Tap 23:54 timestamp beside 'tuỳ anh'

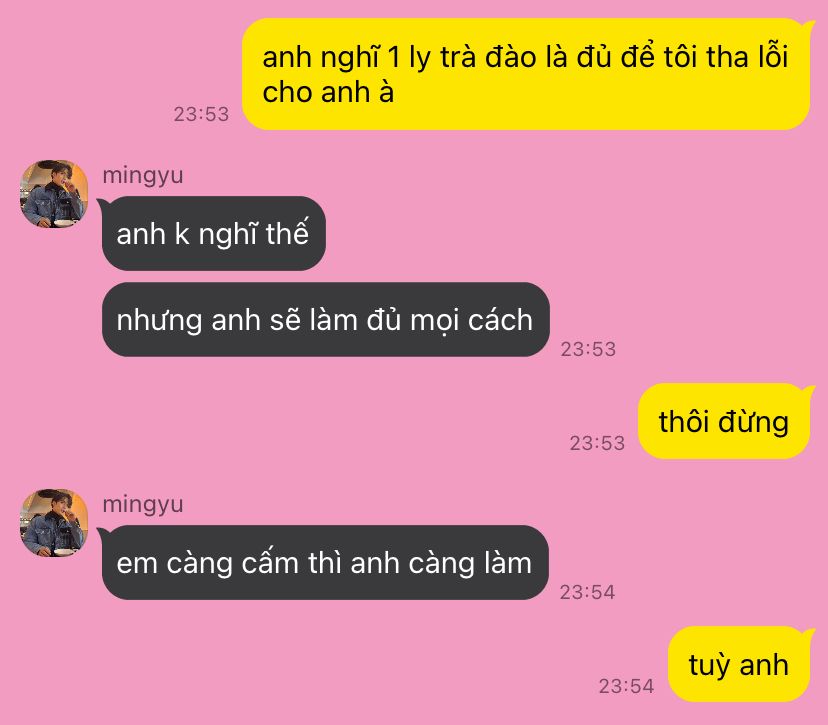point(626,686)
